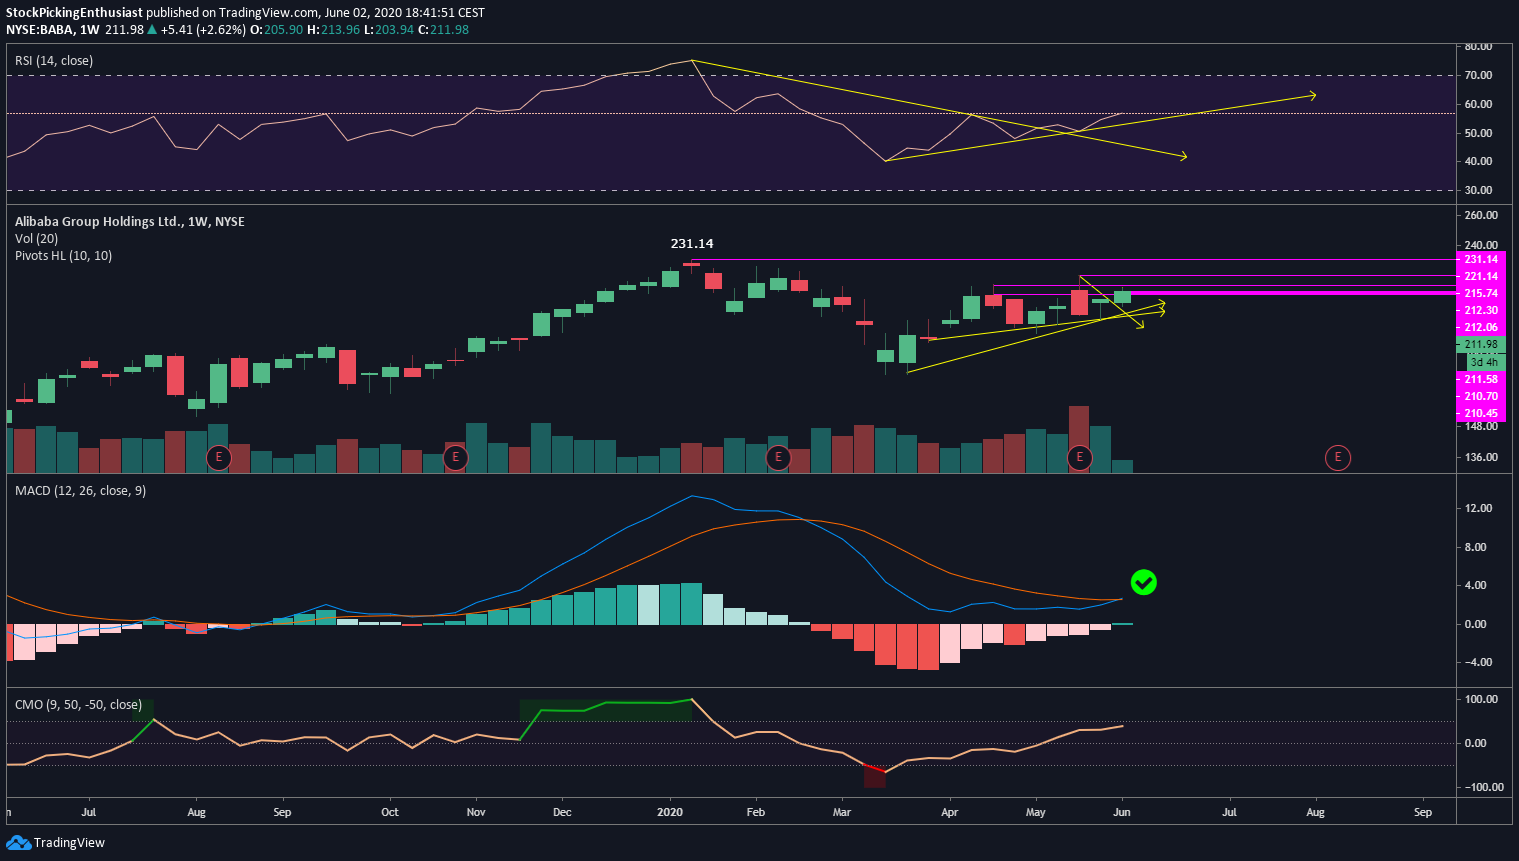Click the -100.00 value on the CMO scale

(x=1483, y=787)
